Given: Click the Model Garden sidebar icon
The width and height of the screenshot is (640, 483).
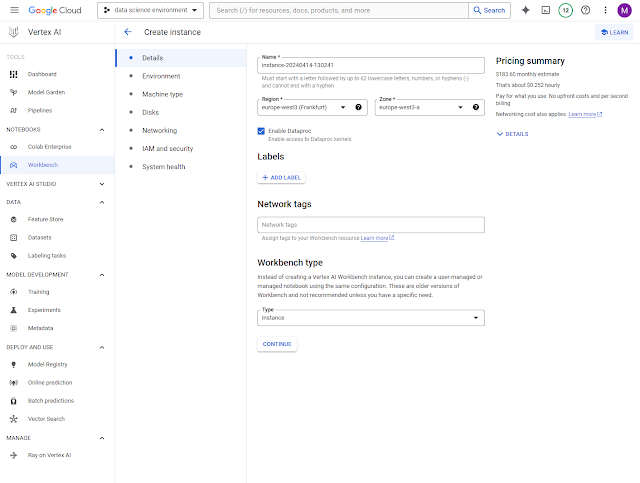Looking at the screenshot, I should coord(13,92).
